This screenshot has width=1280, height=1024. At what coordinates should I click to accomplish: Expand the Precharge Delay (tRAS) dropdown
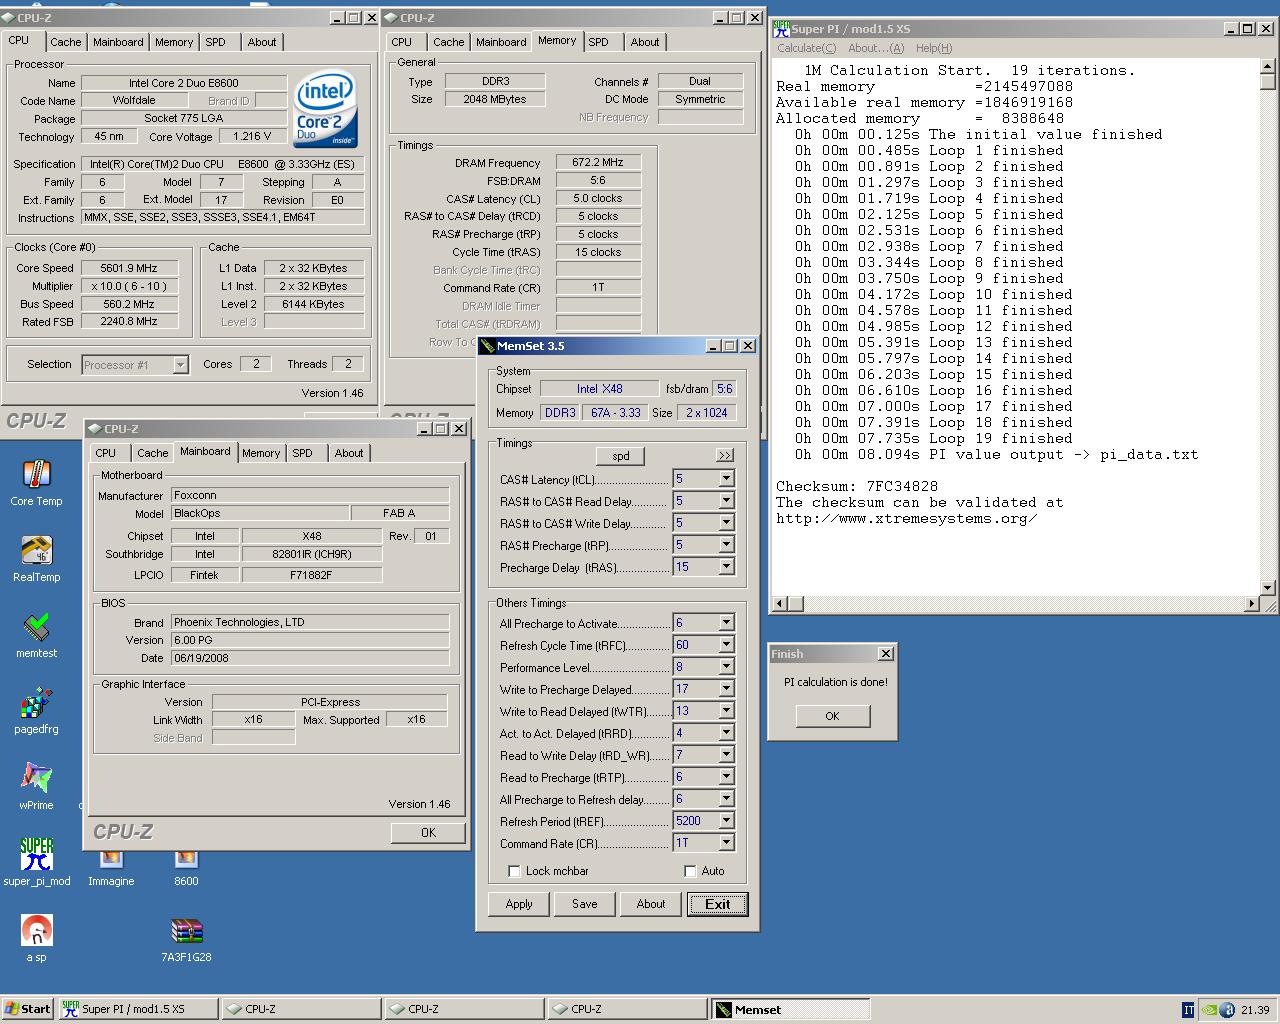point(727,567)
